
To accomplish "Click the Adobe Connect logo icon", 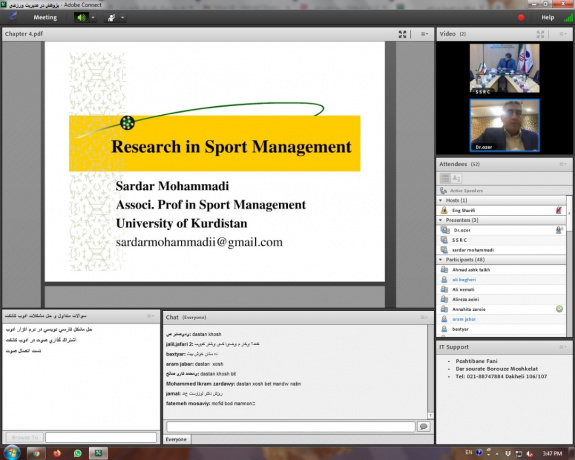I will tap(13, 17).
